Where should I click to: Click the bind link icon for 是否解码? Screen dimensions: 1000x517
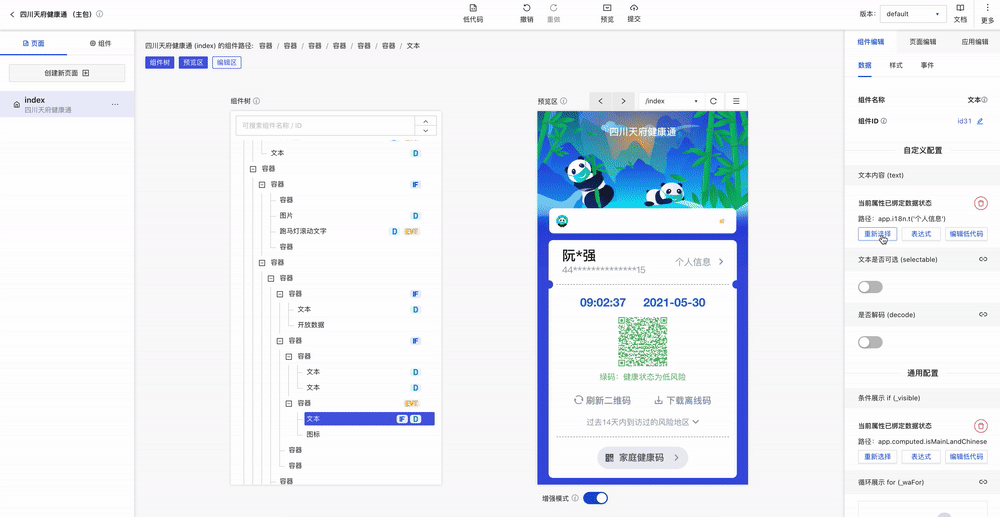point(983,314)
